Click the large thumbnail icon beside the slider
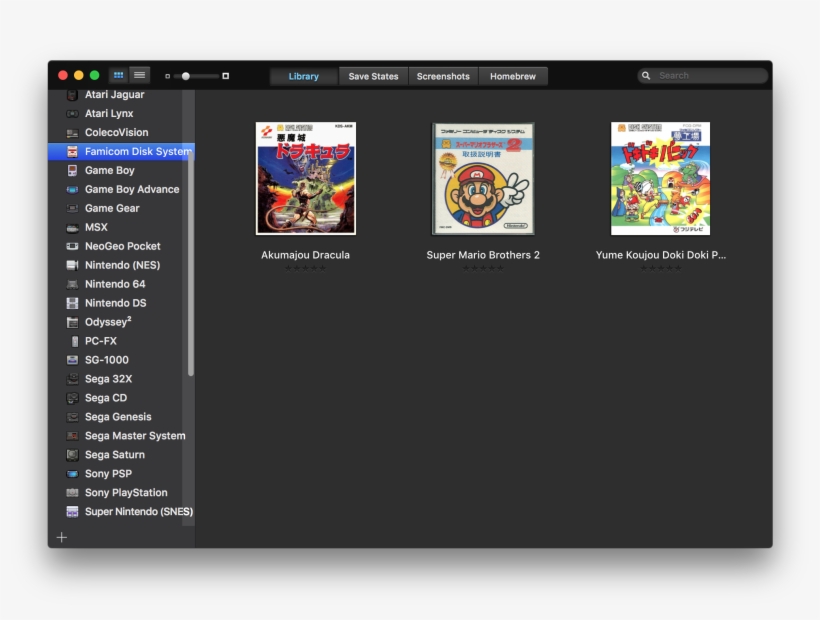Image resolution: width=820 pixels, height=620 pixels. point(226,76)
